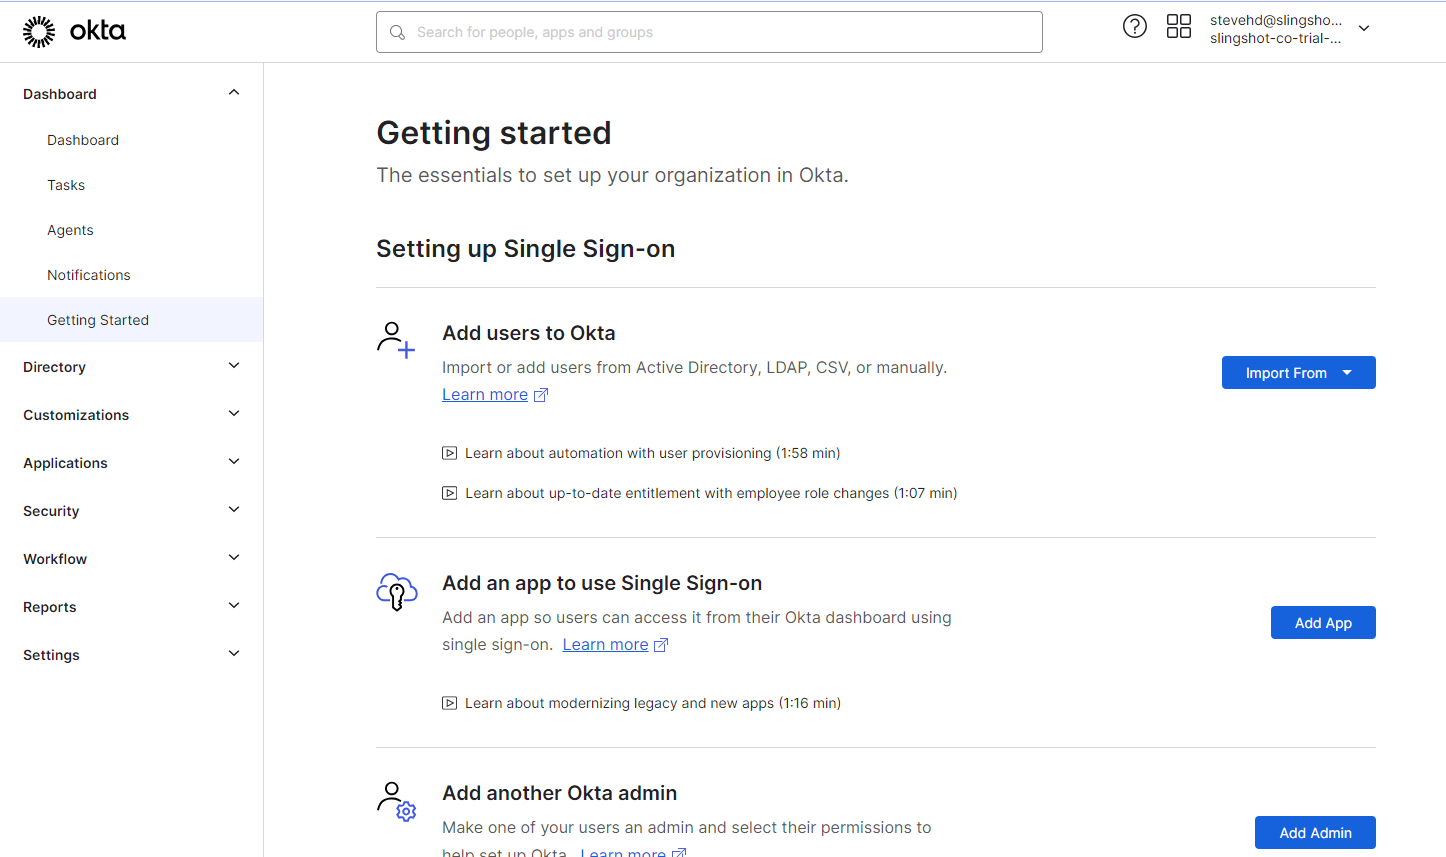Click the cloud key Single Sign-on icon
Viewport: 1446px width, 857px height.
click(x=396, y=591)
